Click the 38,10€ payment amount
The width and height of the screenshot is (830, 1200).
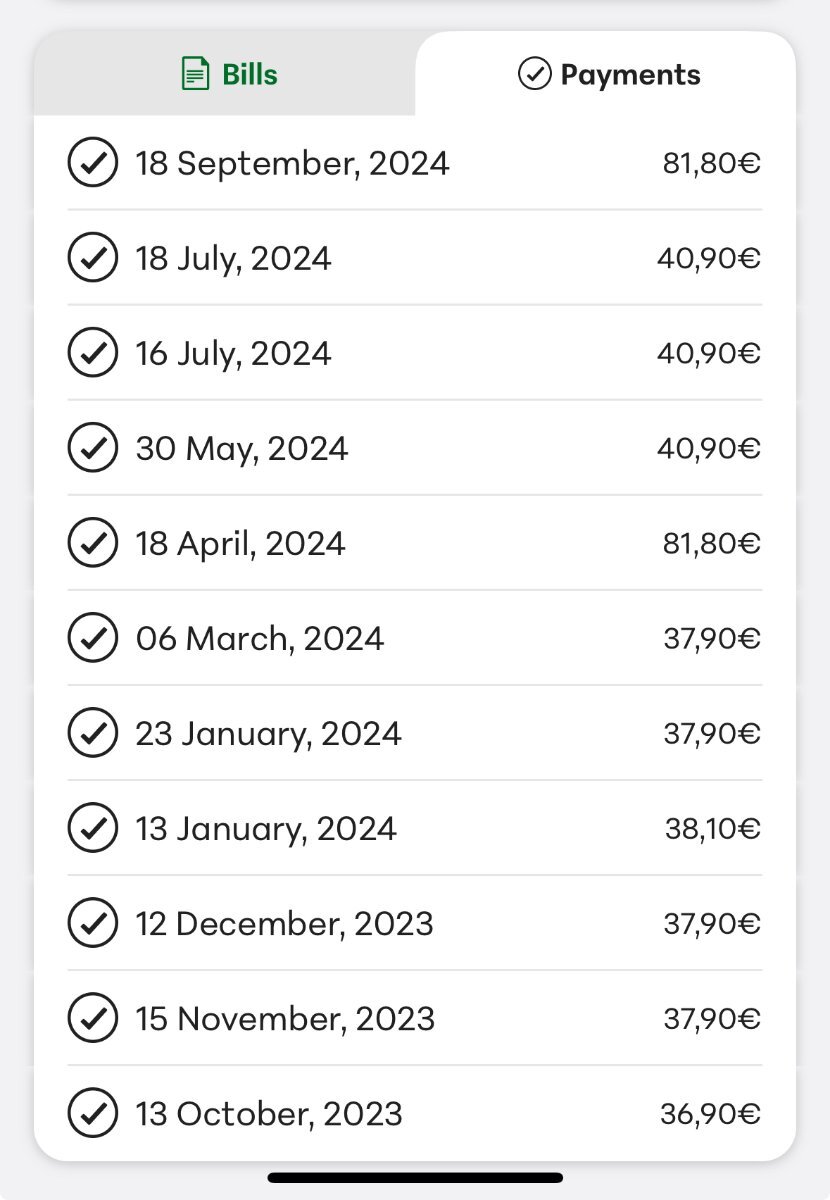click(713, 828)
